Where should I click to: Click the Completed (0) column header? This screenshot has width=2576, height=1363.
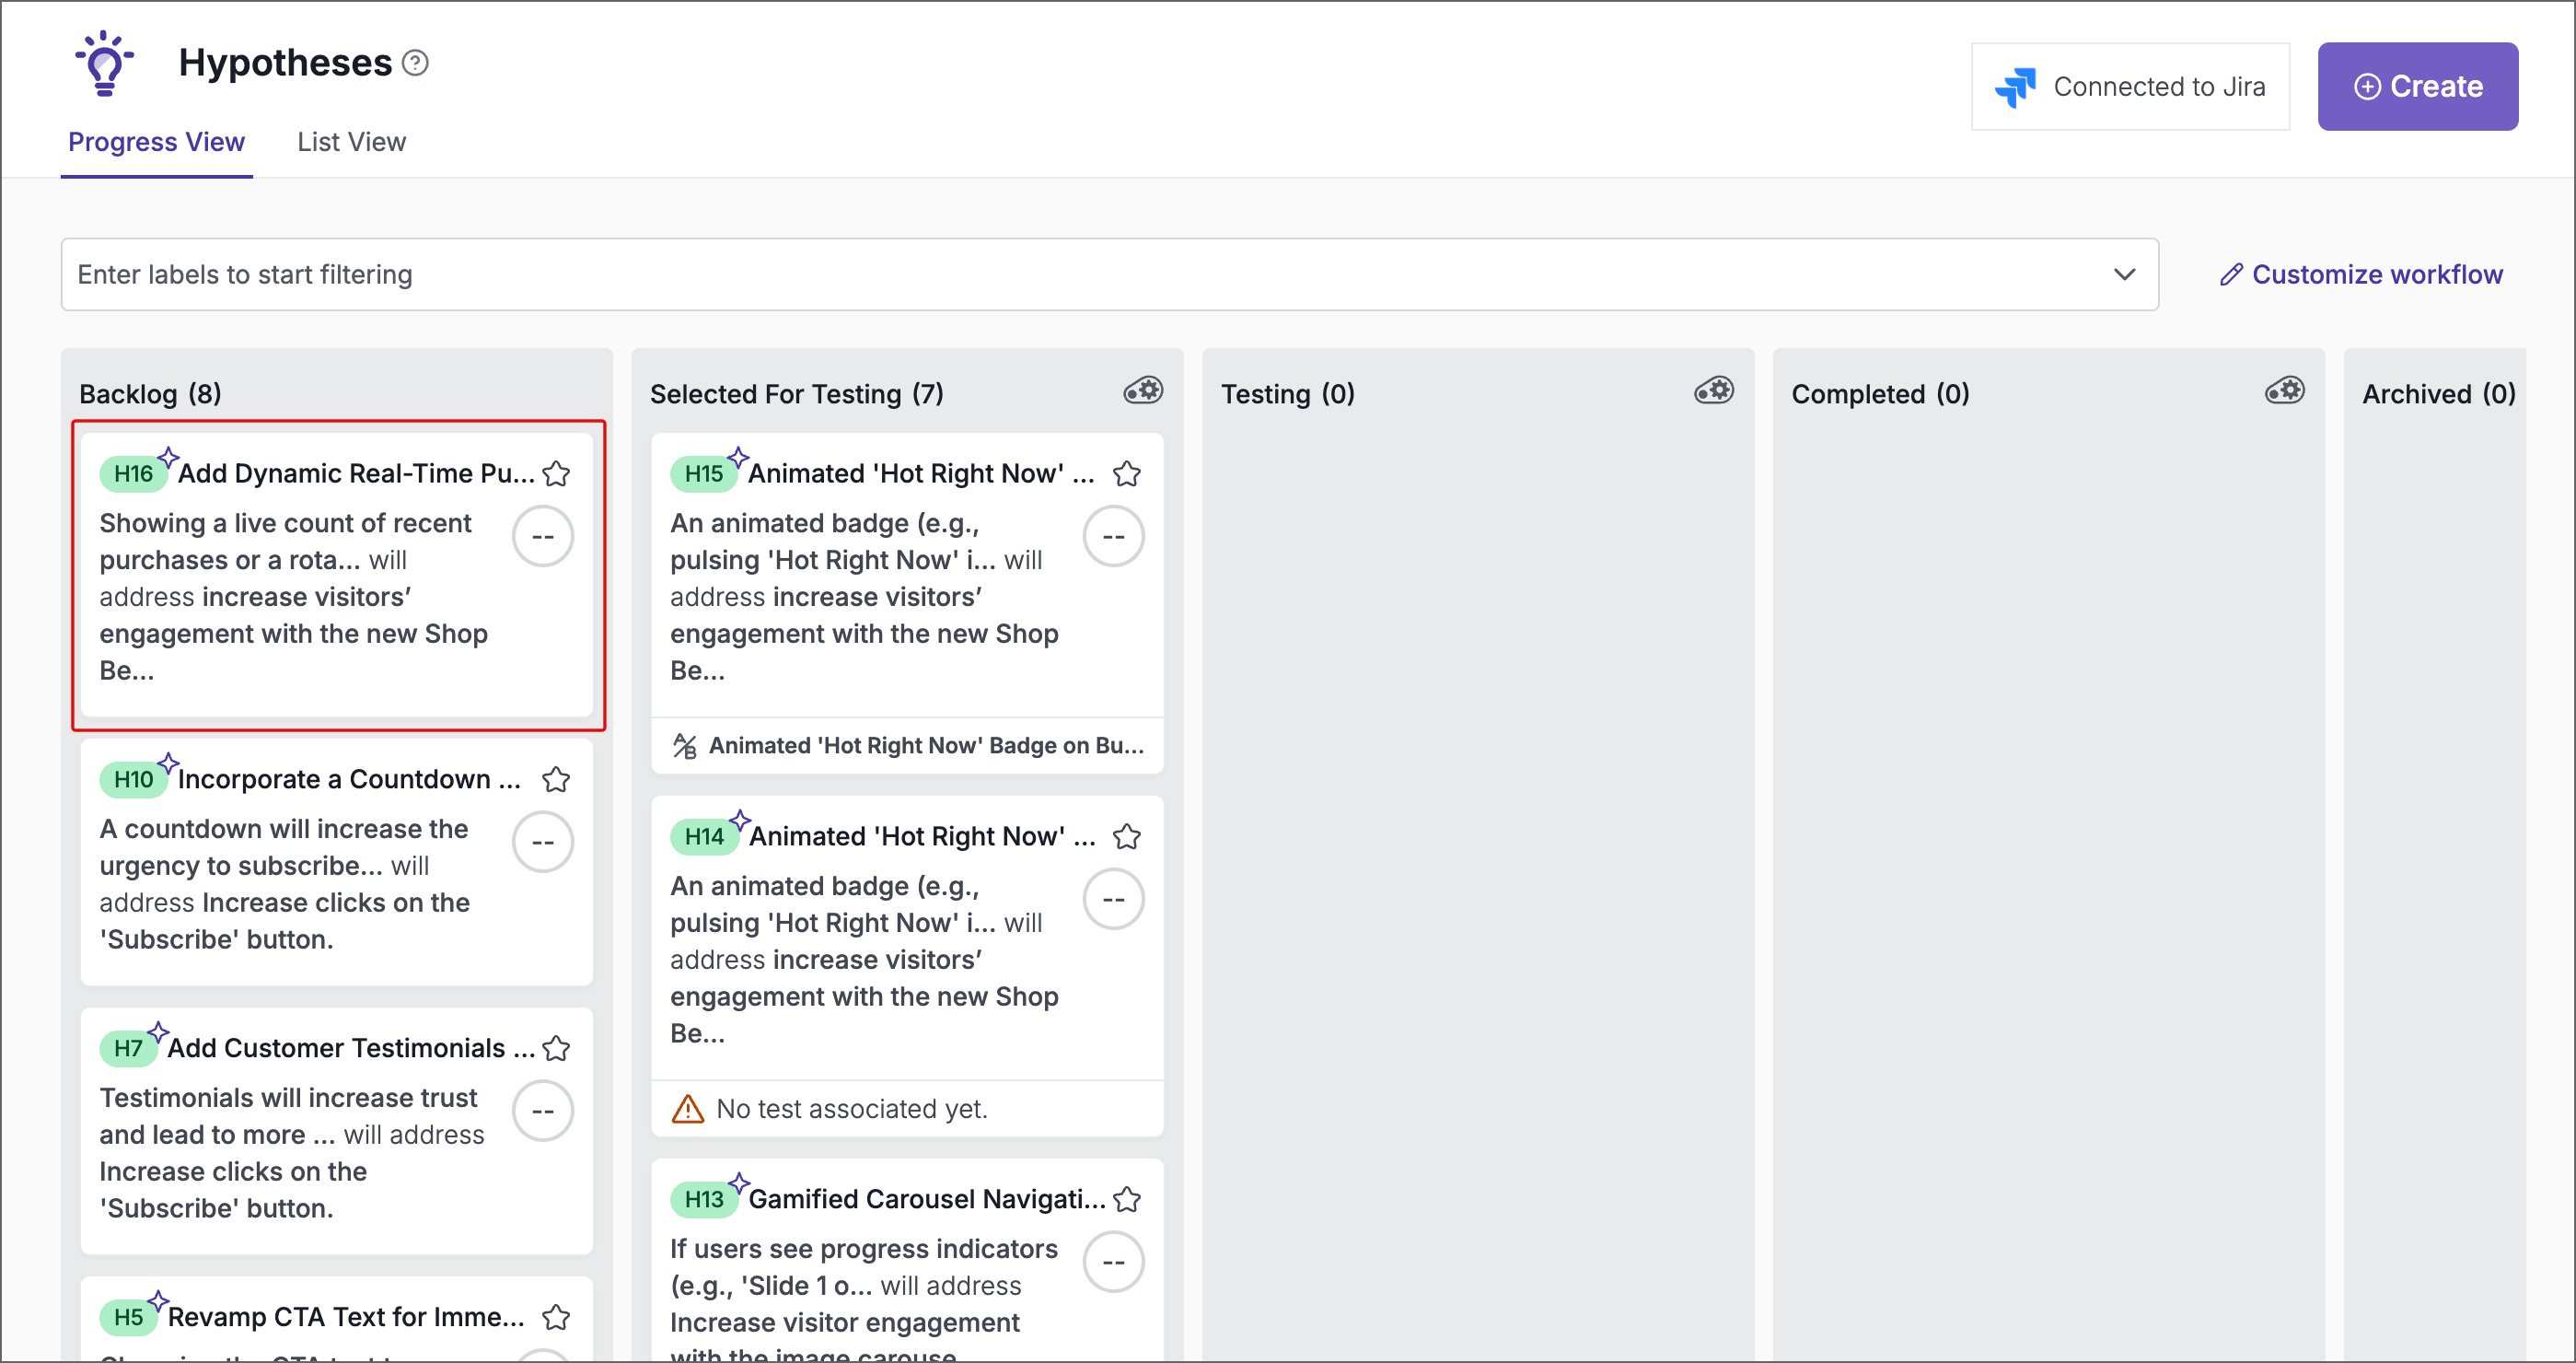[1881, 394]
